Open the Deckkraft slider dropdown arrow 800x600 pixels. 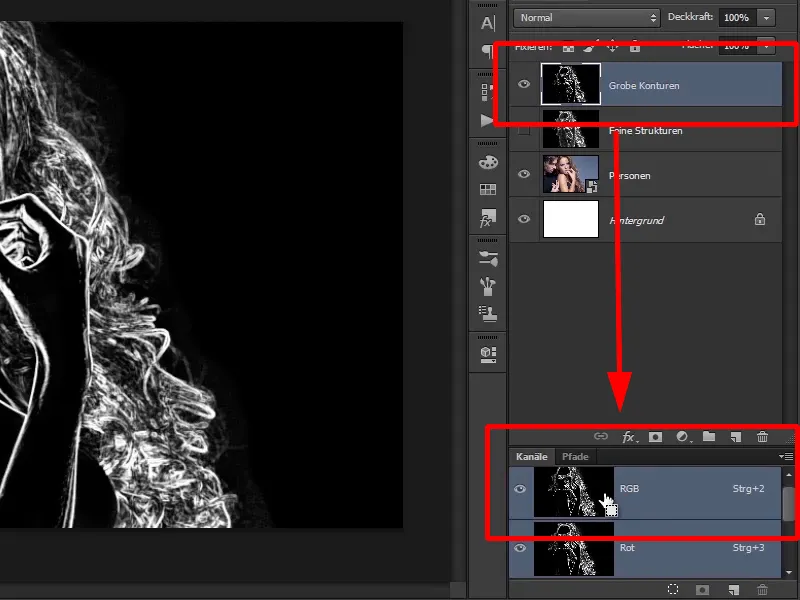point(766,18)
